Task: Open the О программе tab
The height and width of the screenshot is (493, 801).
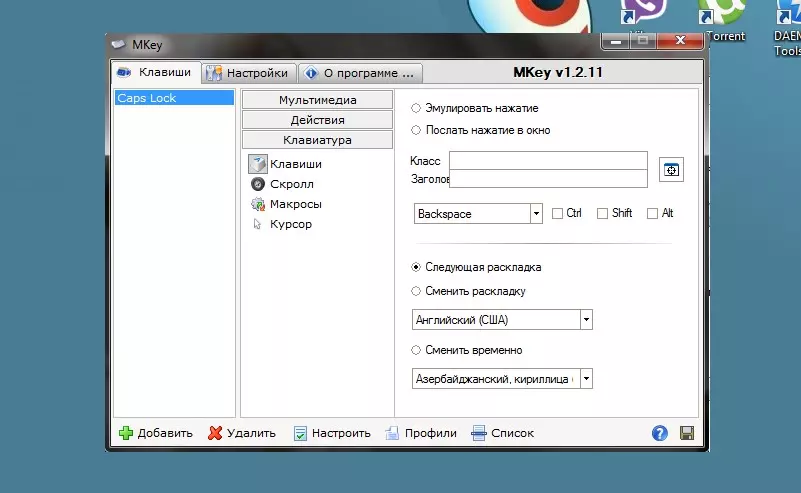Action: click(x=361, y=73)
